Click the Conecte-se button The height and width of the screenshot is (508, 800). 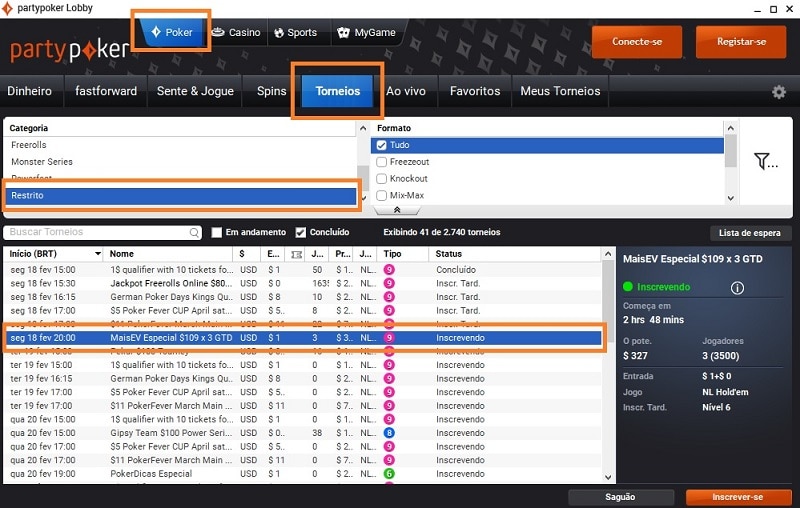click(637, 42)
